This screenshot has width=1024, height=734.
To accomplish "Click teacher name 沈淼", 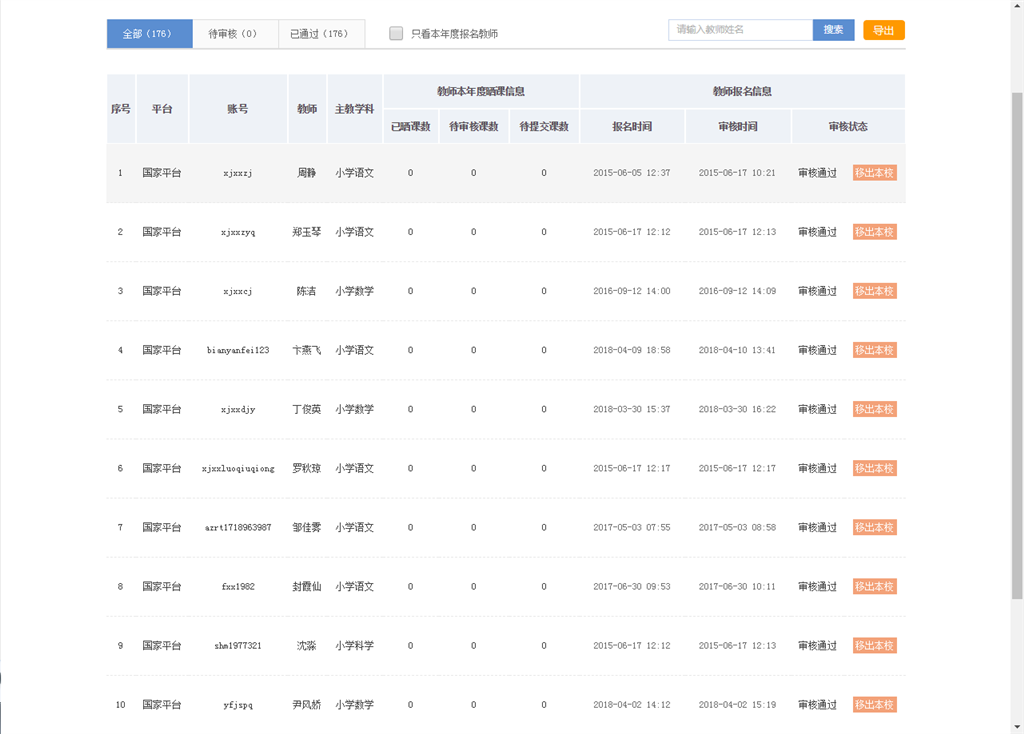I will (x=306, y=646).
